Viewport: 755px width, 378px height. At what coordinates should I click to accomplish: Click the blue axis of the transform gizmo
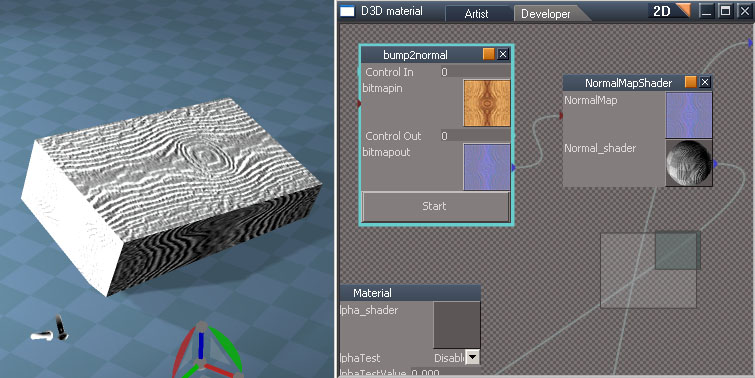point(201,344)
